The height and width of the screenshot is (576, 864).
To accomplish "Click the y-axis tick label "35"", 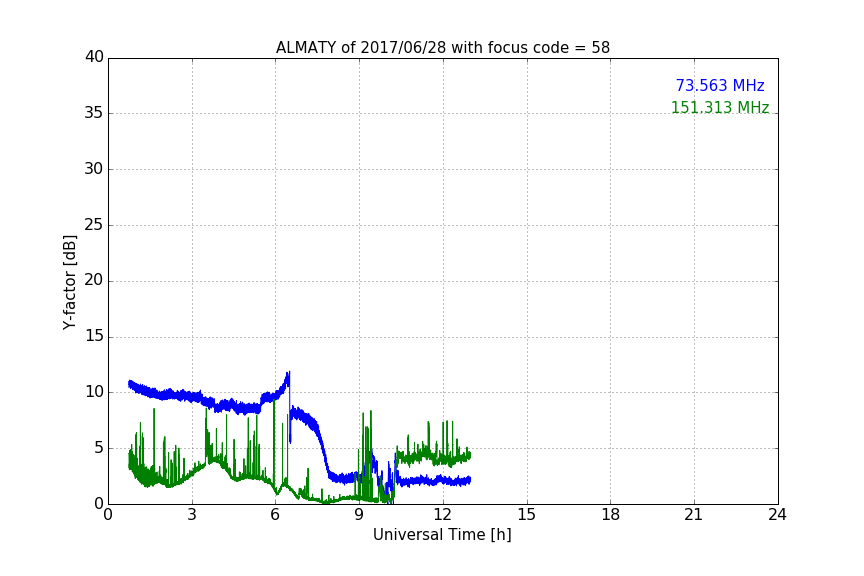I will [x=94, y=113].
